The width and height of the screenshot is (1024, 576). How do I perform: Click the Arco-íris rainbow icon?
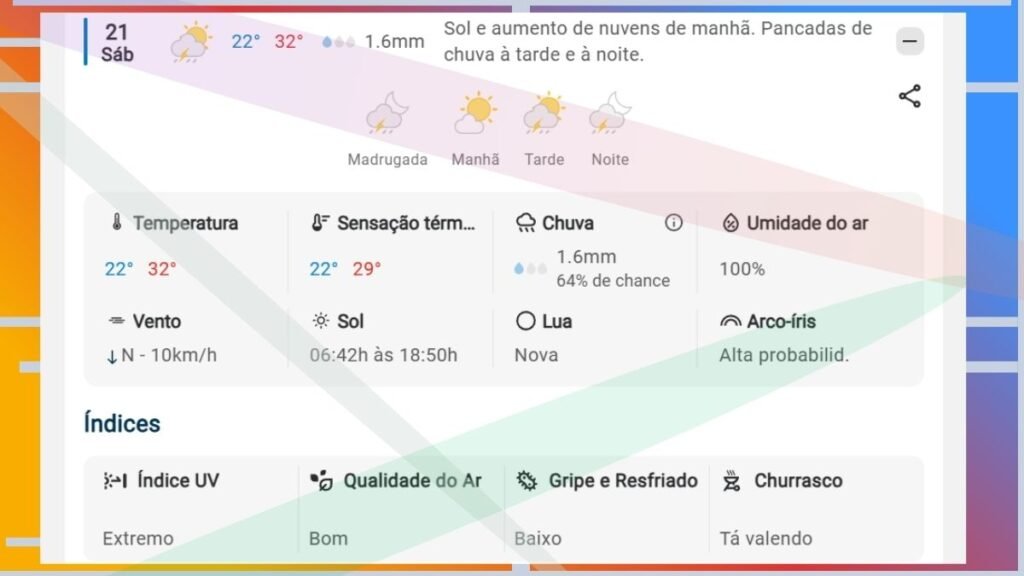(730, 321)
